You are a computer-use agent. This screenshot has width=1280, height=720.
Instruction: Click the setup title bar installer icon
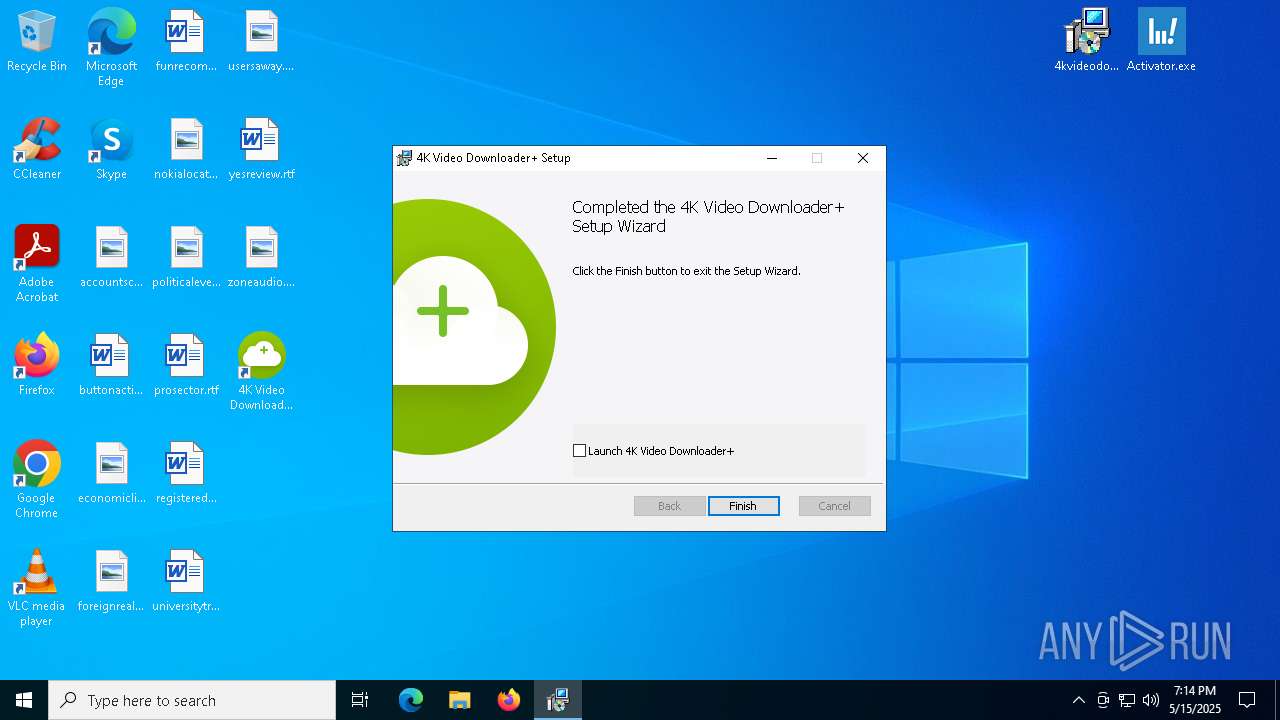pos(404,158)
